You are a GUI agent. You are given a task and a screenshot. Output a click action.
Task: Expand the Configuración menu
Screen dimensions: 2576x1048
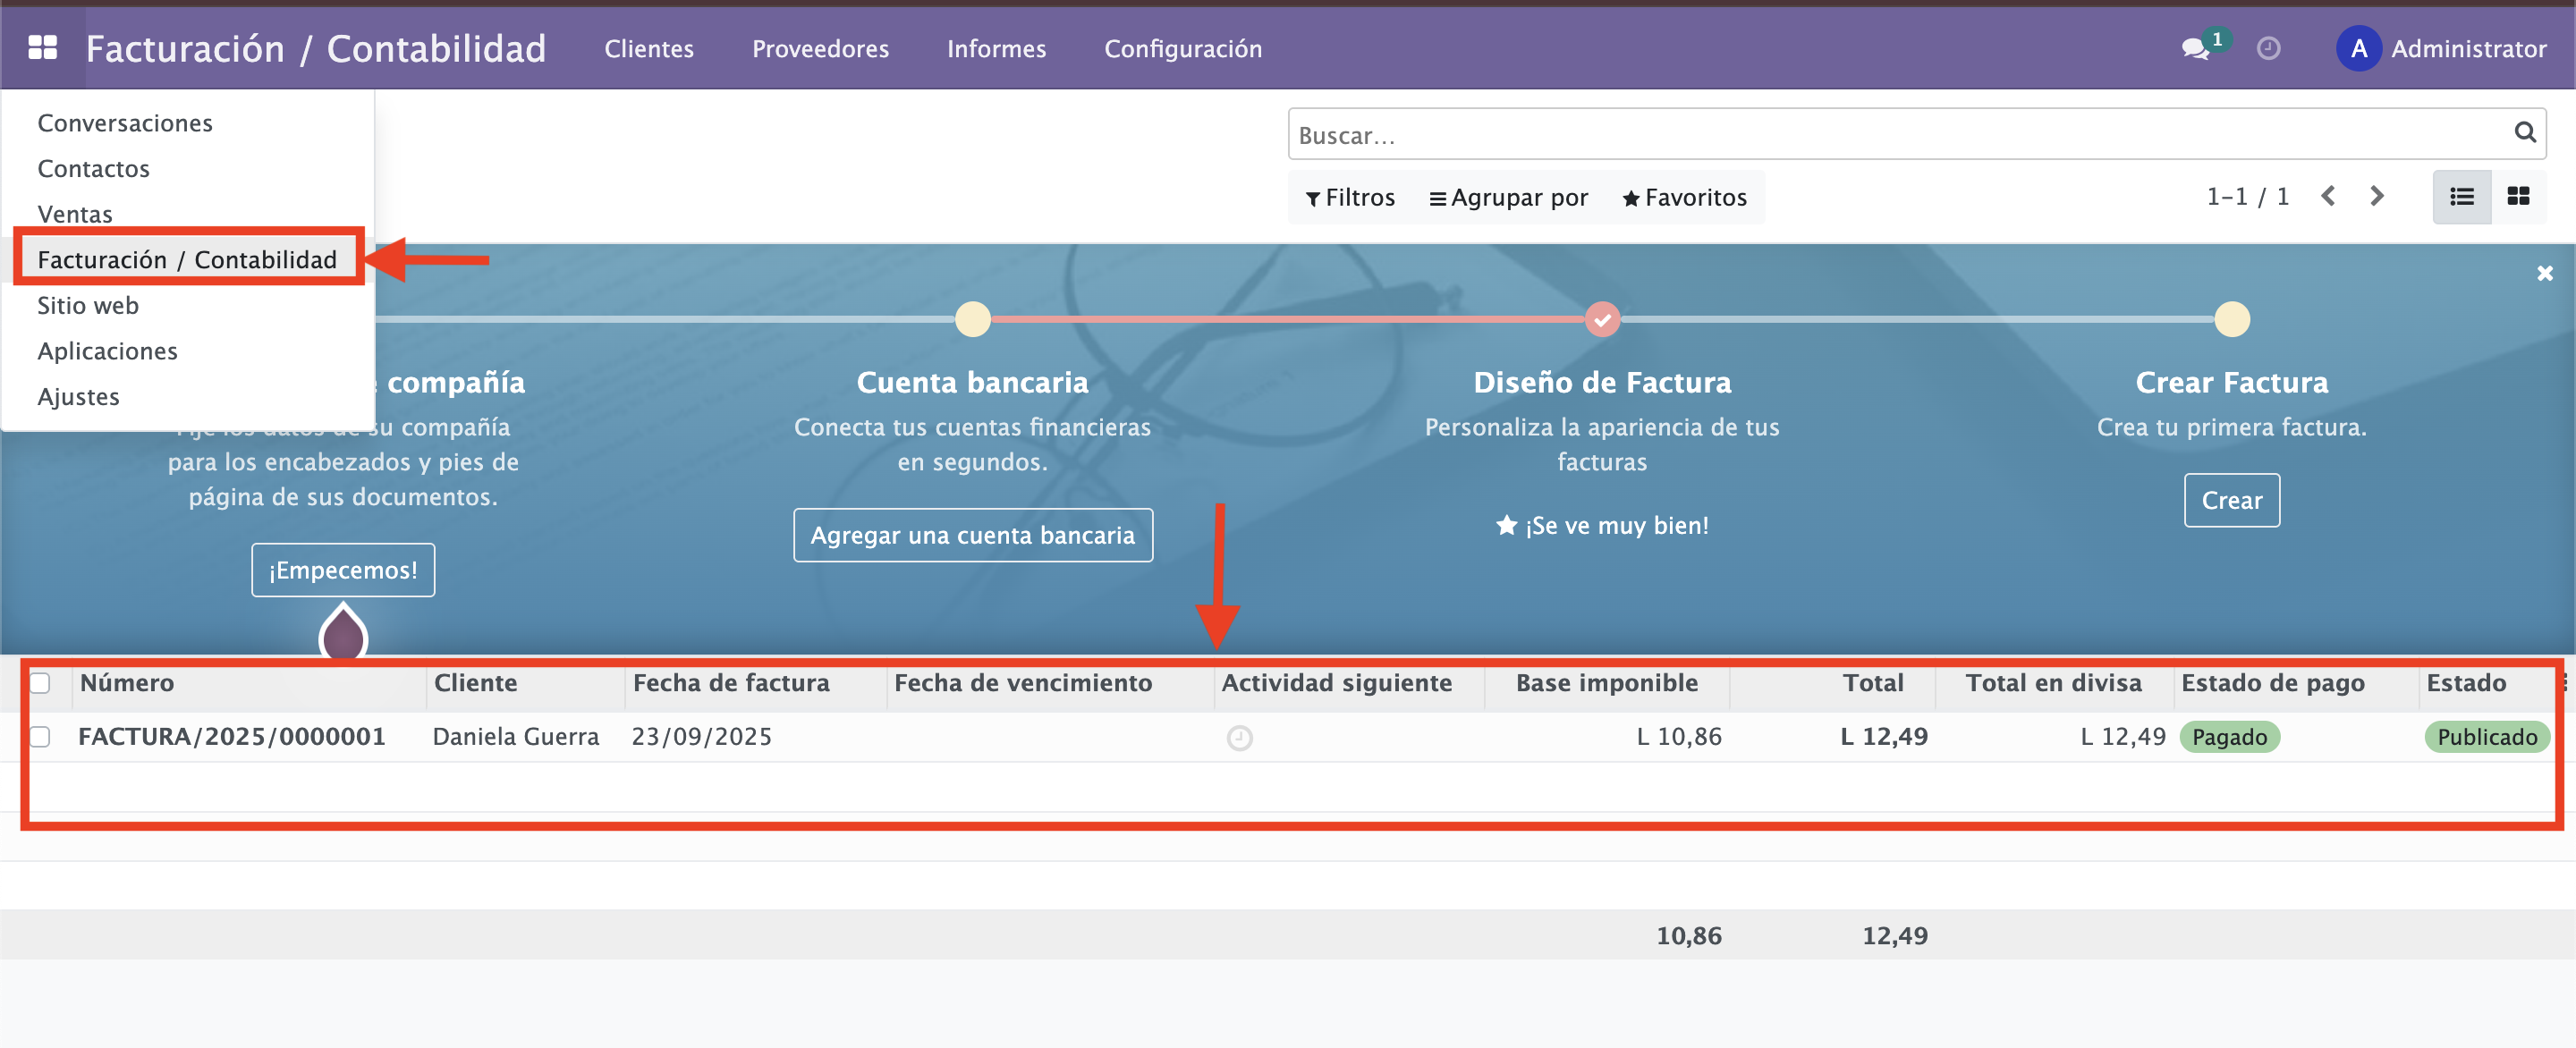point(1183,48)
